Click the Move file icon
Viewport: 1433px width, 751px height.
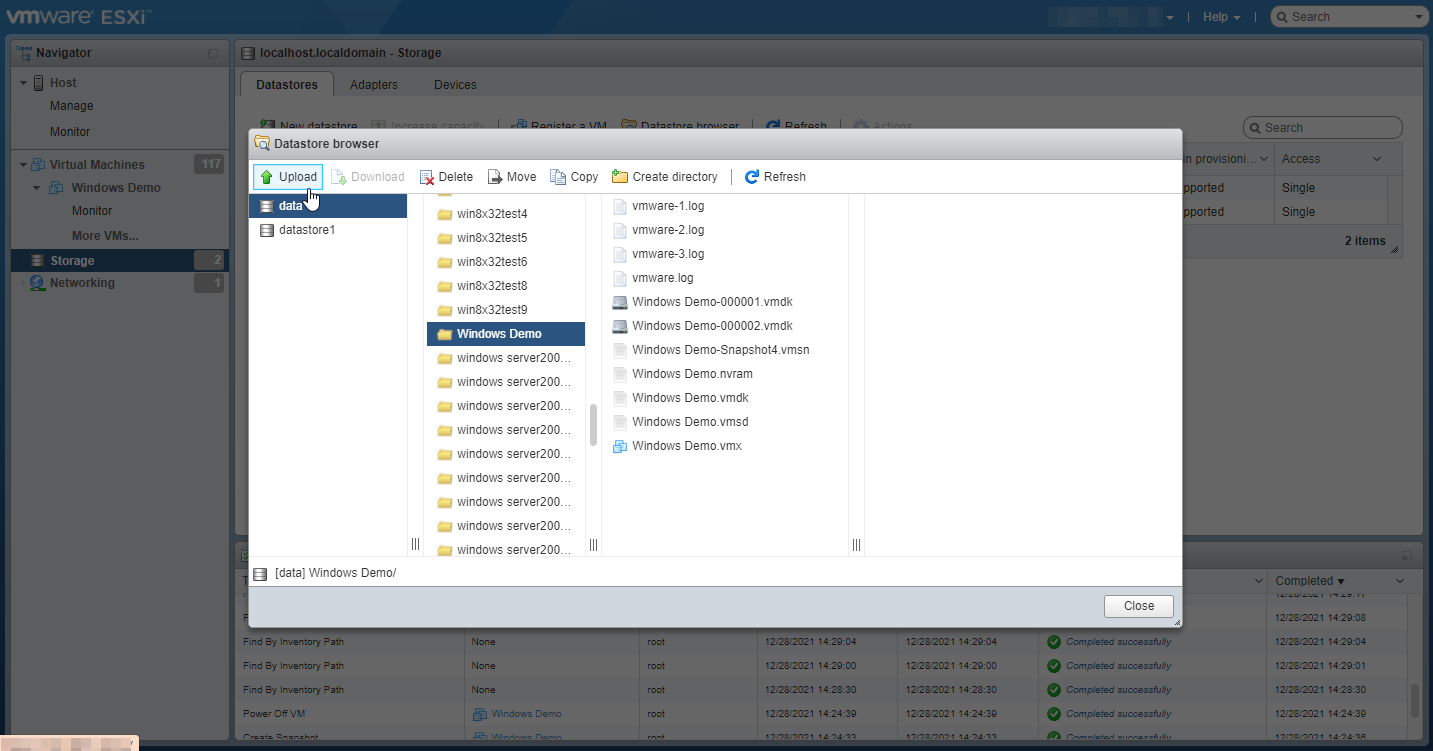[495, 177]
